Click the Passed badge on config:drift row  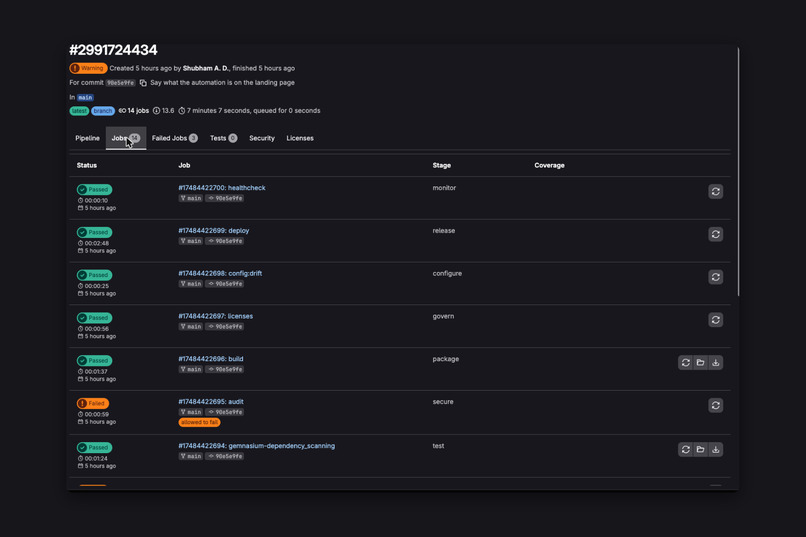(x=95, y=275)
